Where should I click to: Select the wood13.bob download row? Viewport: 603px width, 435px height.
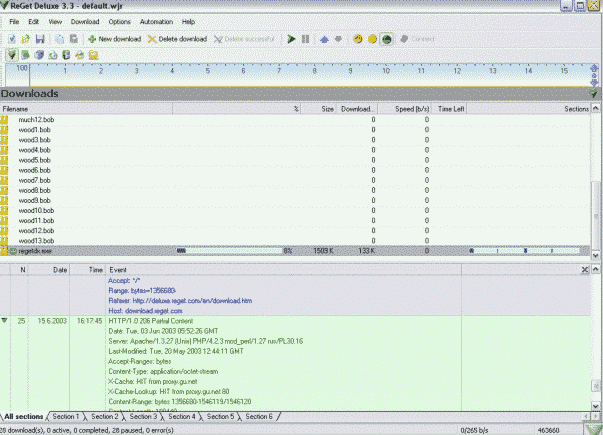[295, 241]
